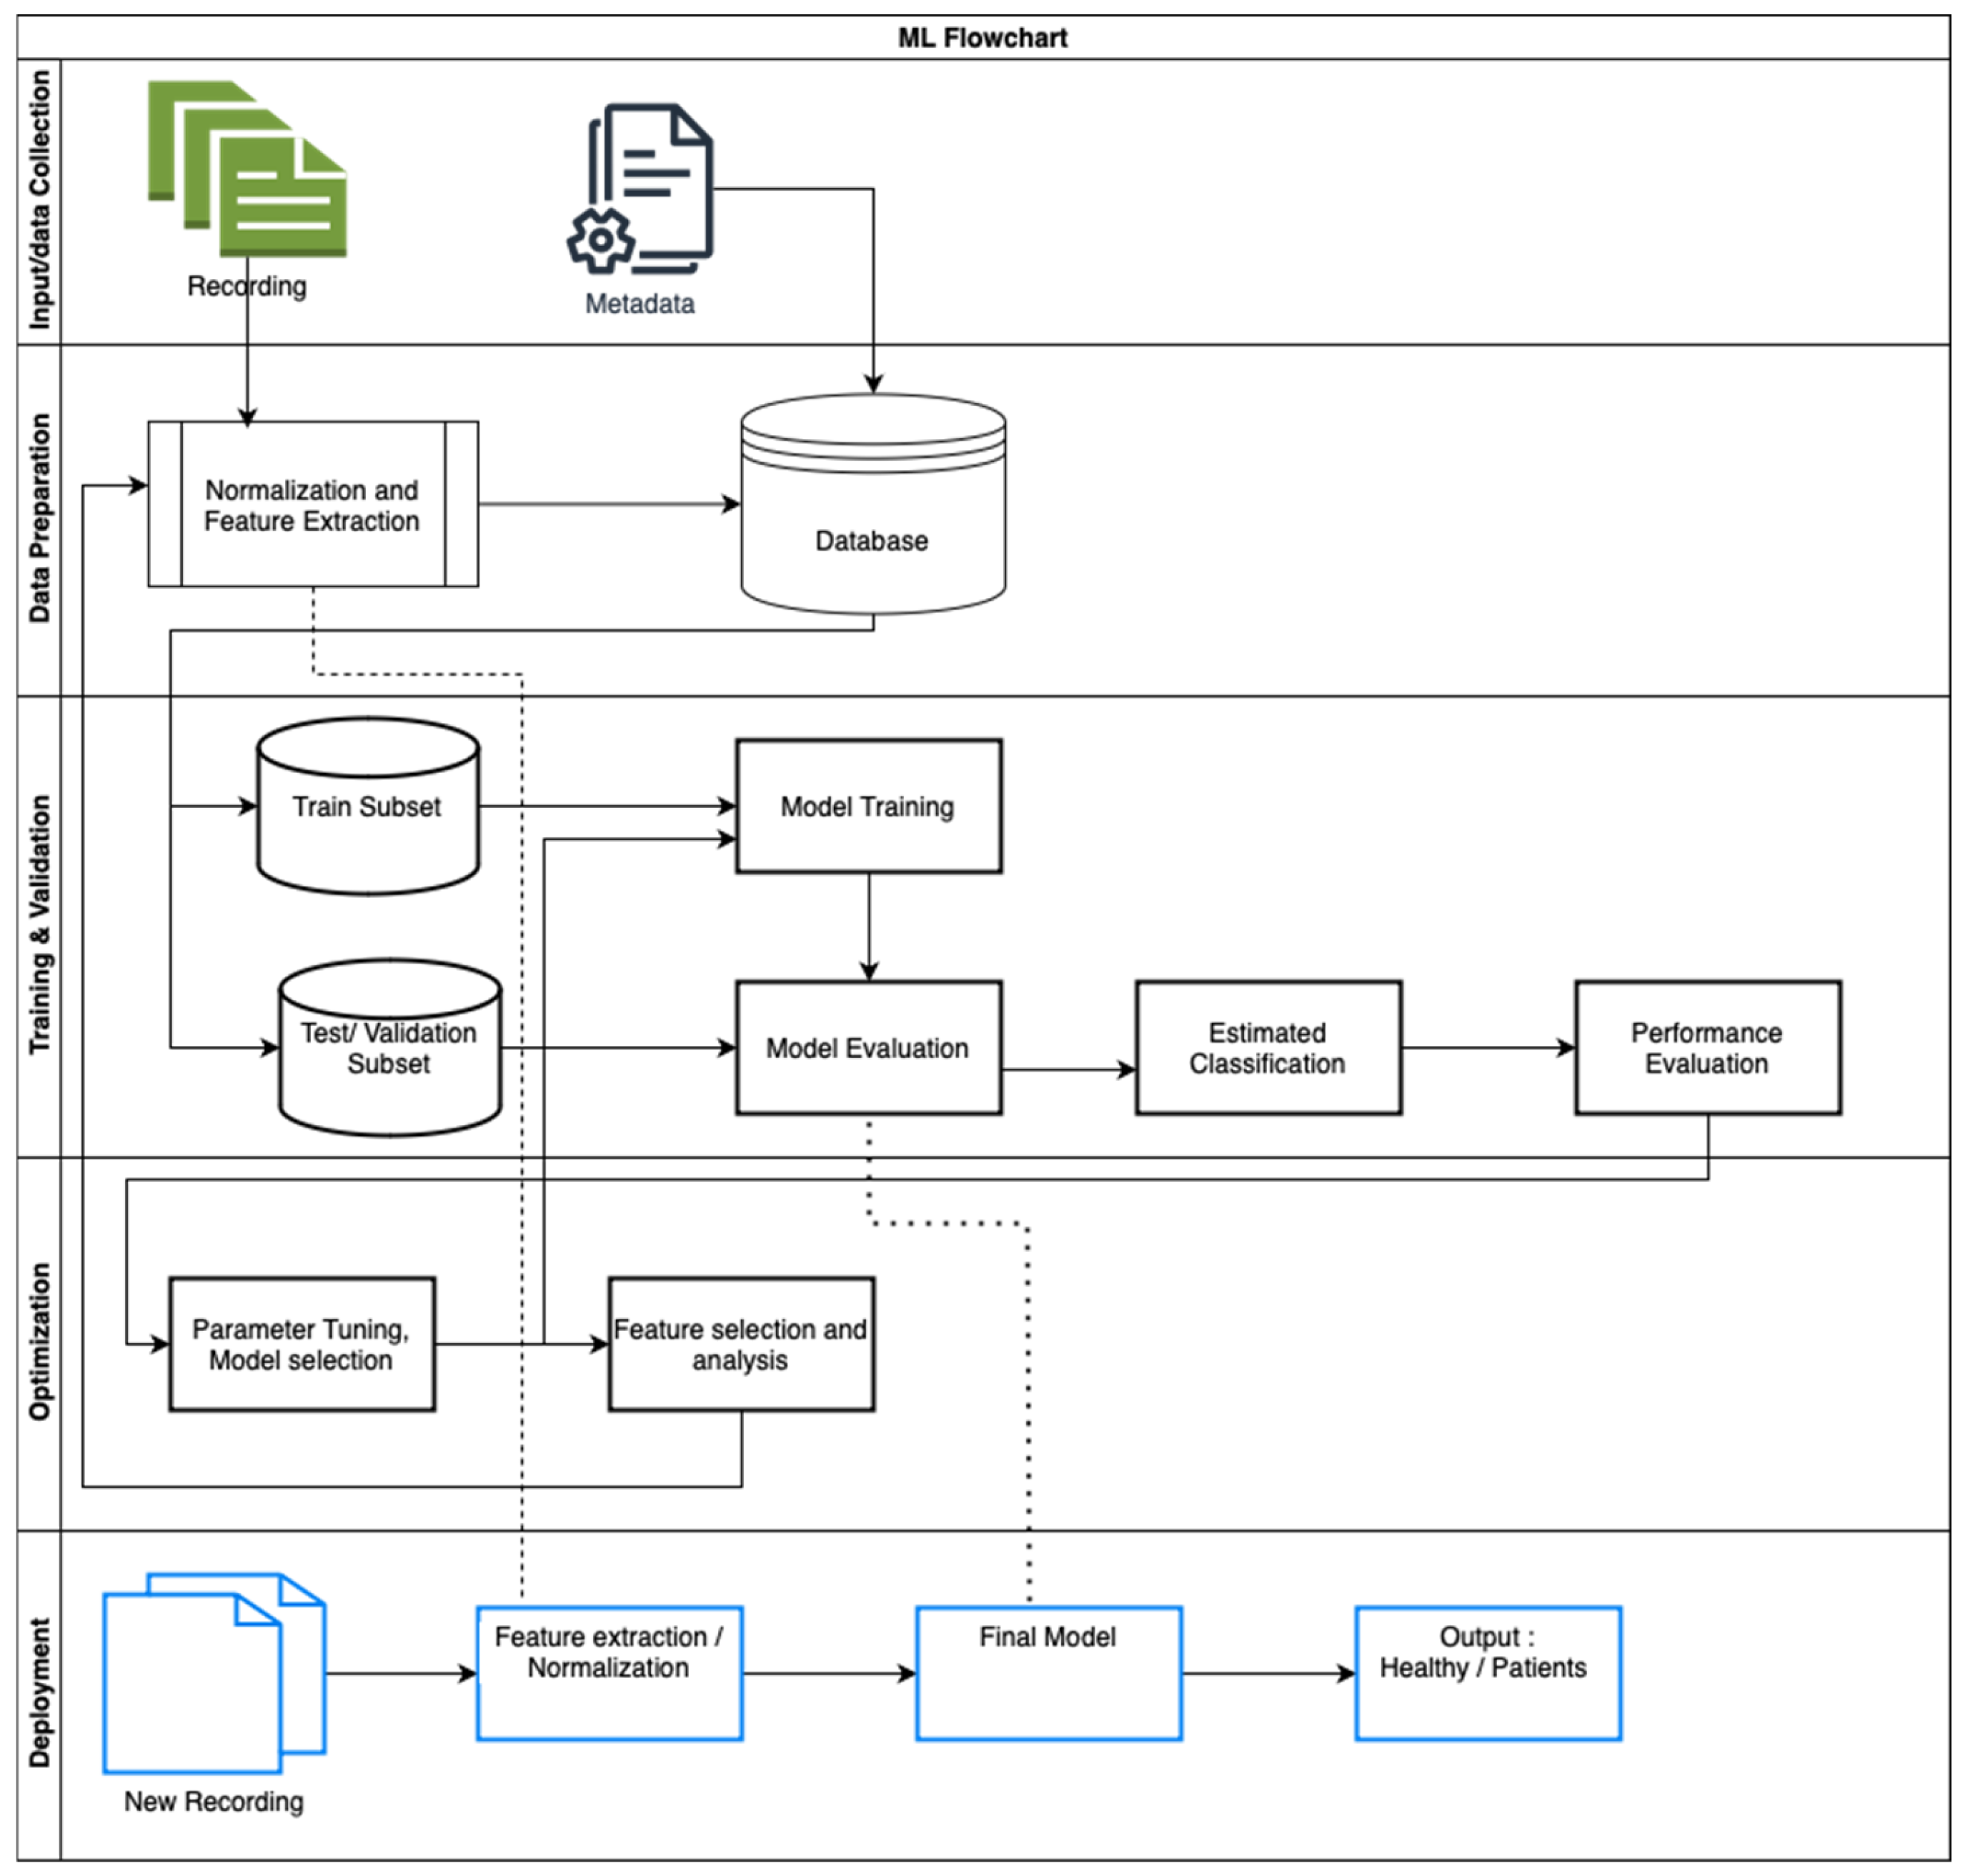1965x1876 pixels.
Task: Click the Output Healthy / Patients box
Action: click(x=1487, y=1673)
